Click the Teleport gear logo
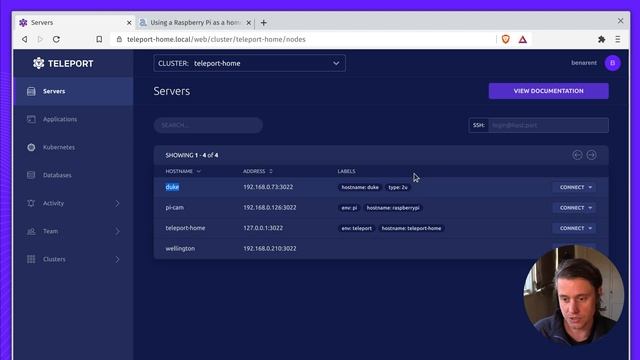 coord(38,63)
